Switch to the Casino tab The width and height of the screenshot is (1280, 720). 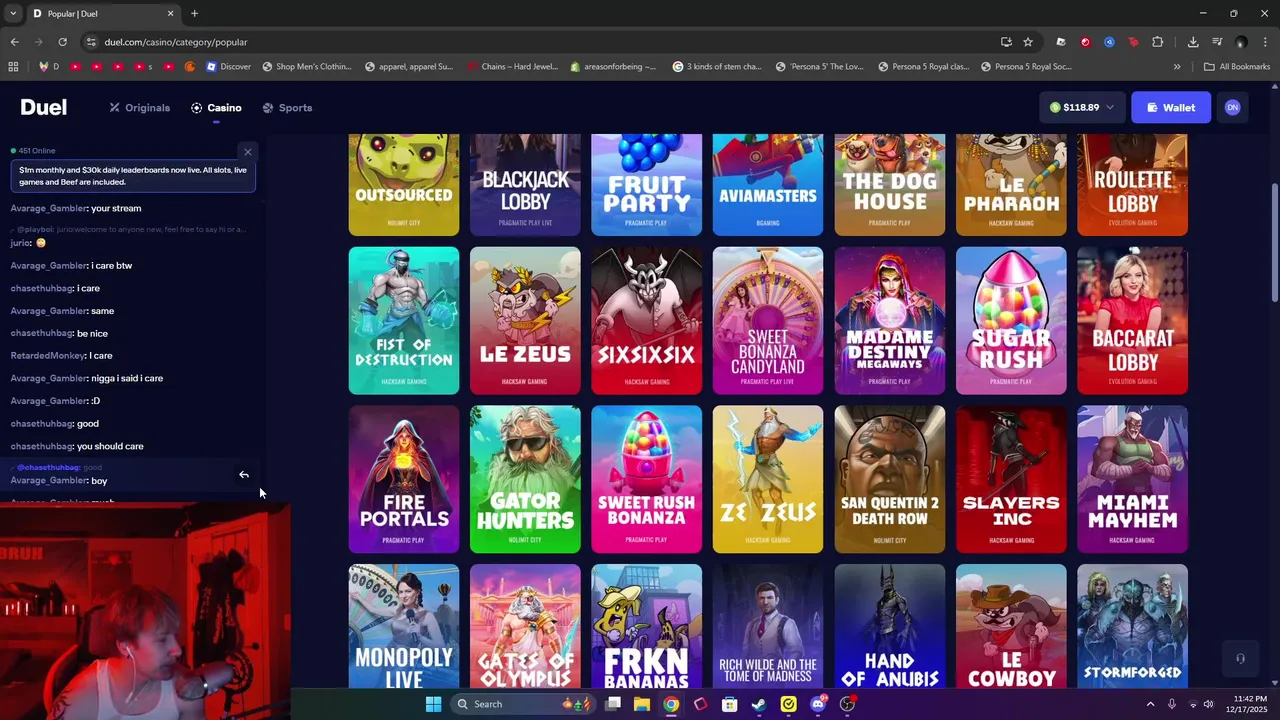click(x=216, y=107)
